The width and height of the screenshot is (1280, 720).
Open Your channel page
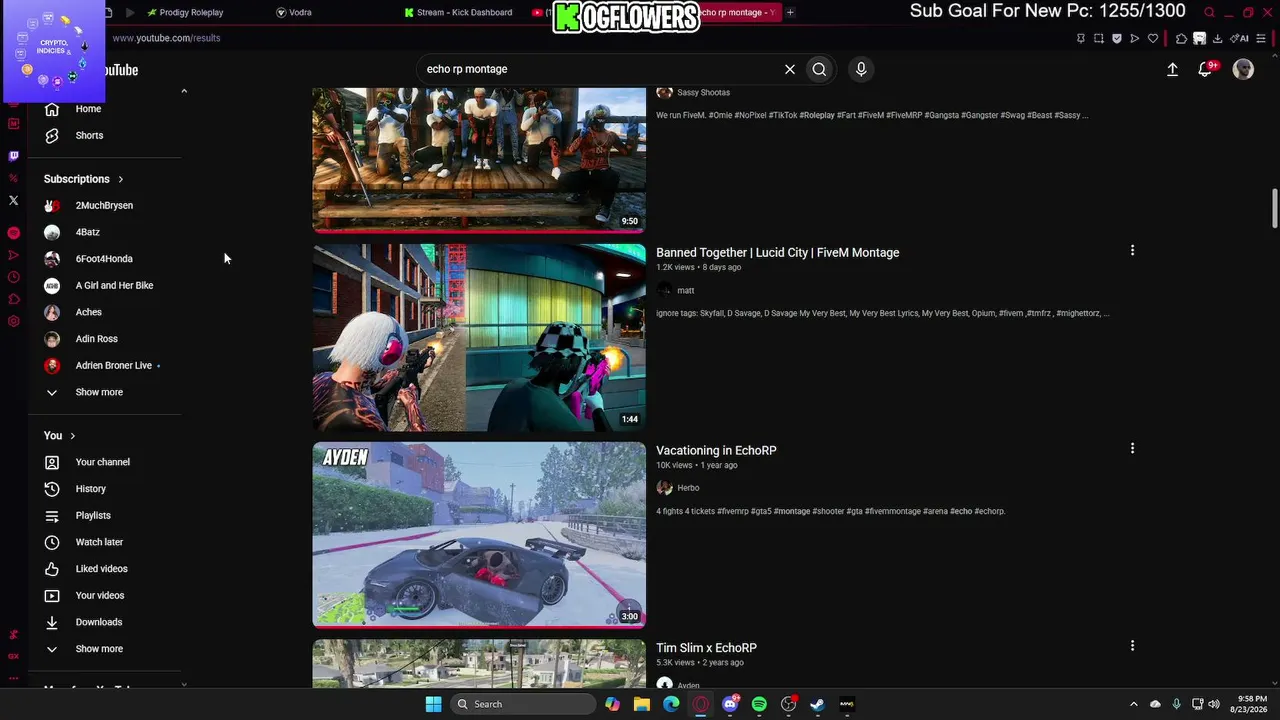(x=102, y=462)
